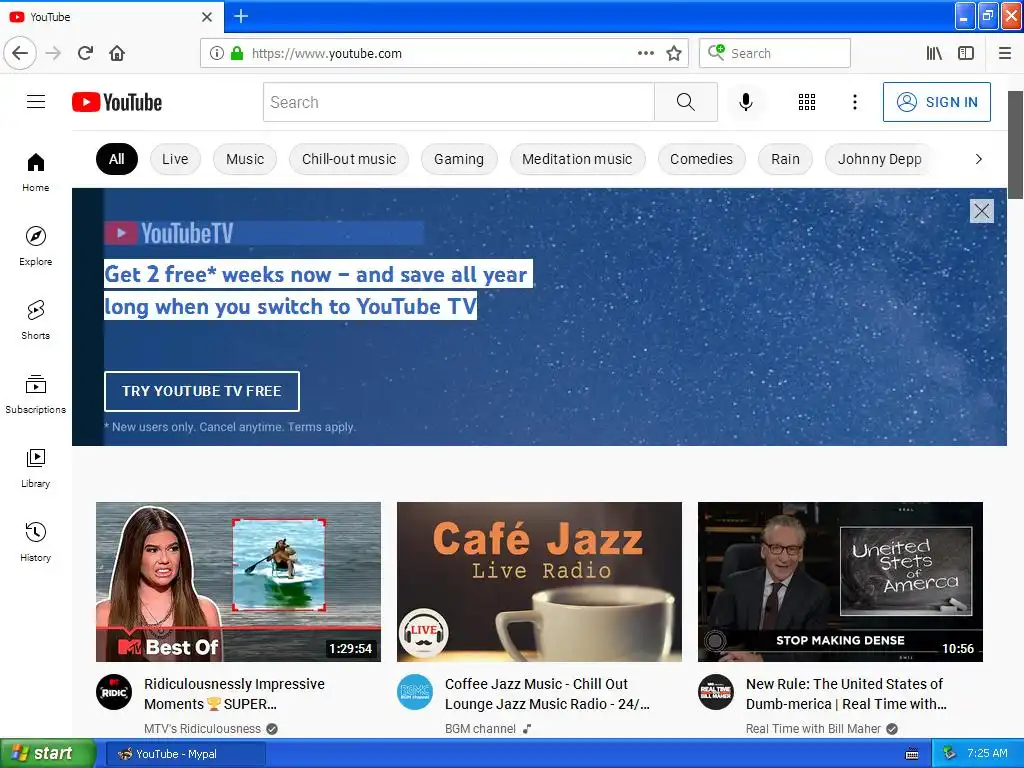Click the system tray clock 7:25 AM
The height and width of the screenshot is (768, 1024).
[x=987, y=753]
